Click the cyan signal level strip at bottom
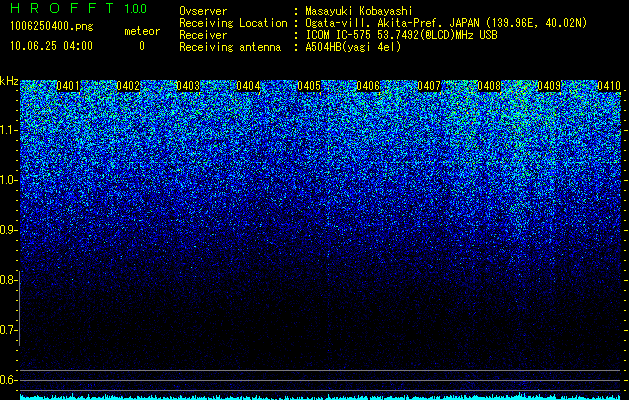Screen dimensions: 629x400 coord(320,397)
